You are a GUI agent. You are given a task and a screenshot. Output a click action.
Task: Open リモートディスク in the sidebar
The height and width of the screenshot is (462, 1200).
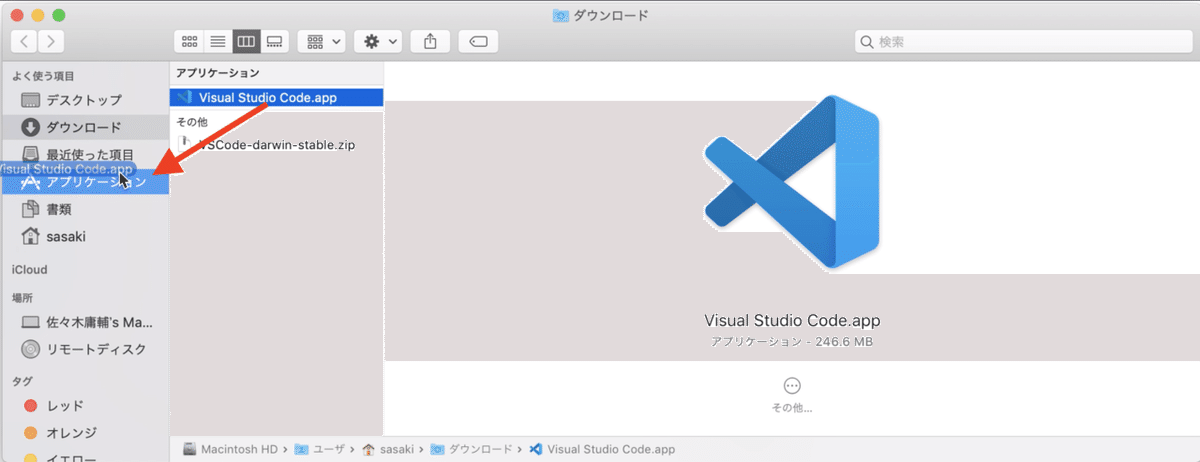(84, 349)
